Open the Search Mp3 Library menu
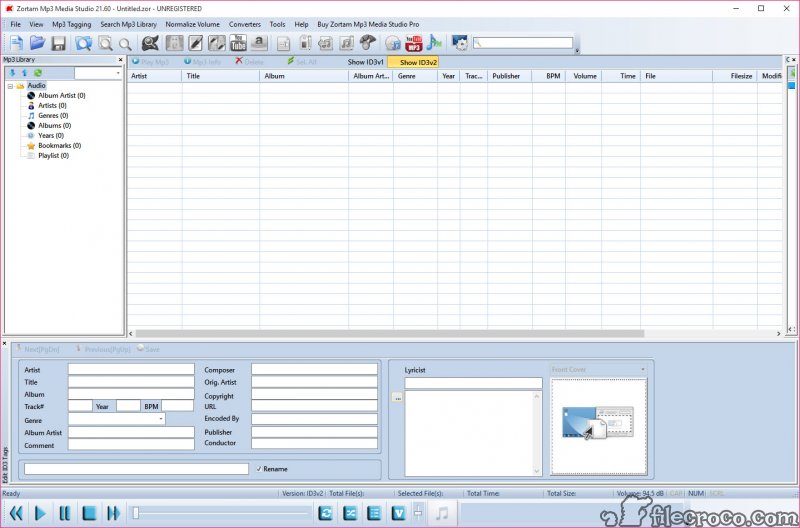Image resolution: width=800 pixels, height=528 pixels. (x=128, y=24)
